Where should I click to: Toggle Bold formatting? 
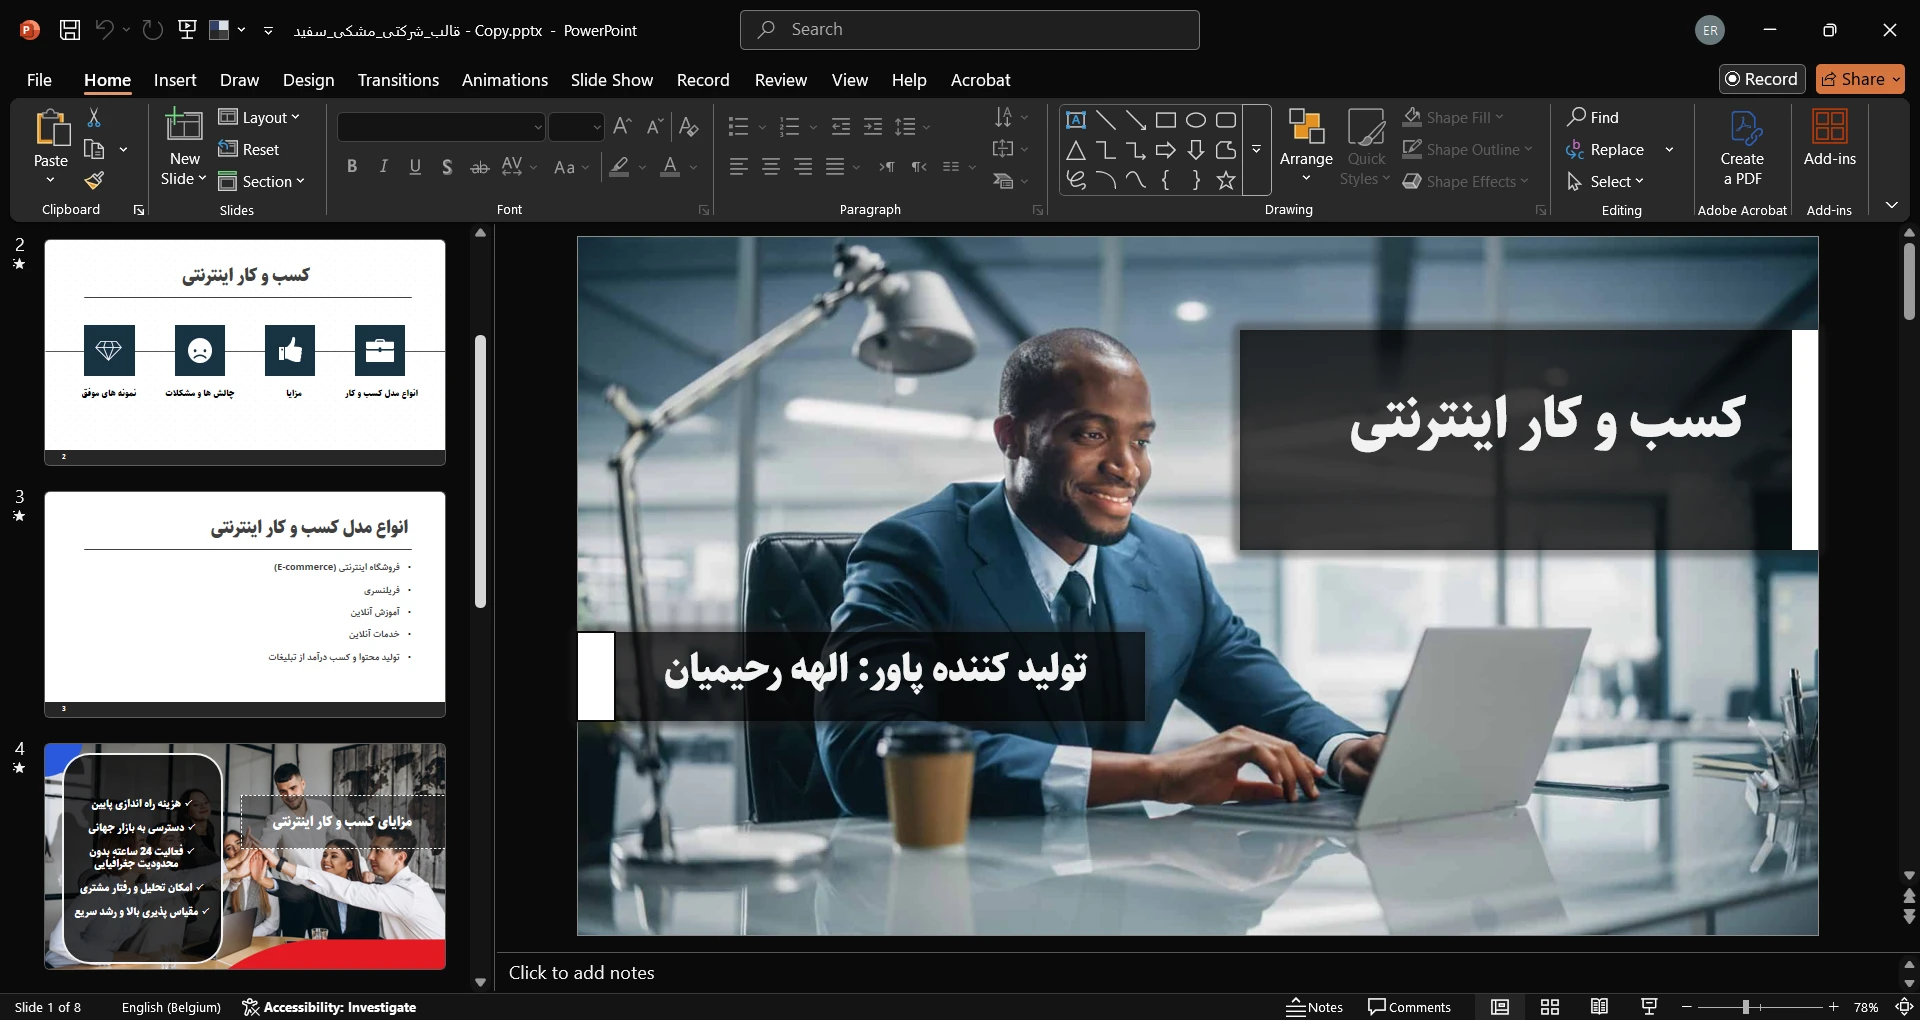coord(352,167)
